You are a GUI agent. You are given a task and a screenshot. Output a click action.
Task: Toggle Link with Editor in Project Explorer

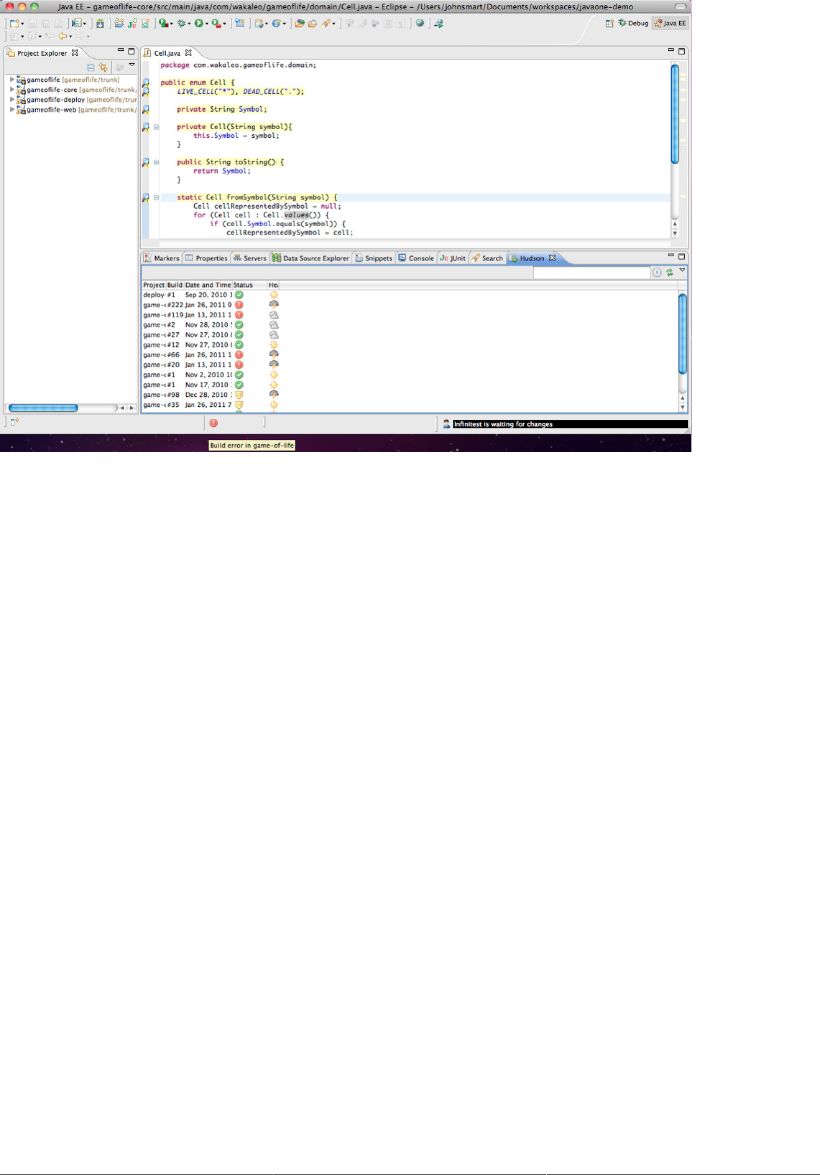tap(103, 67)
